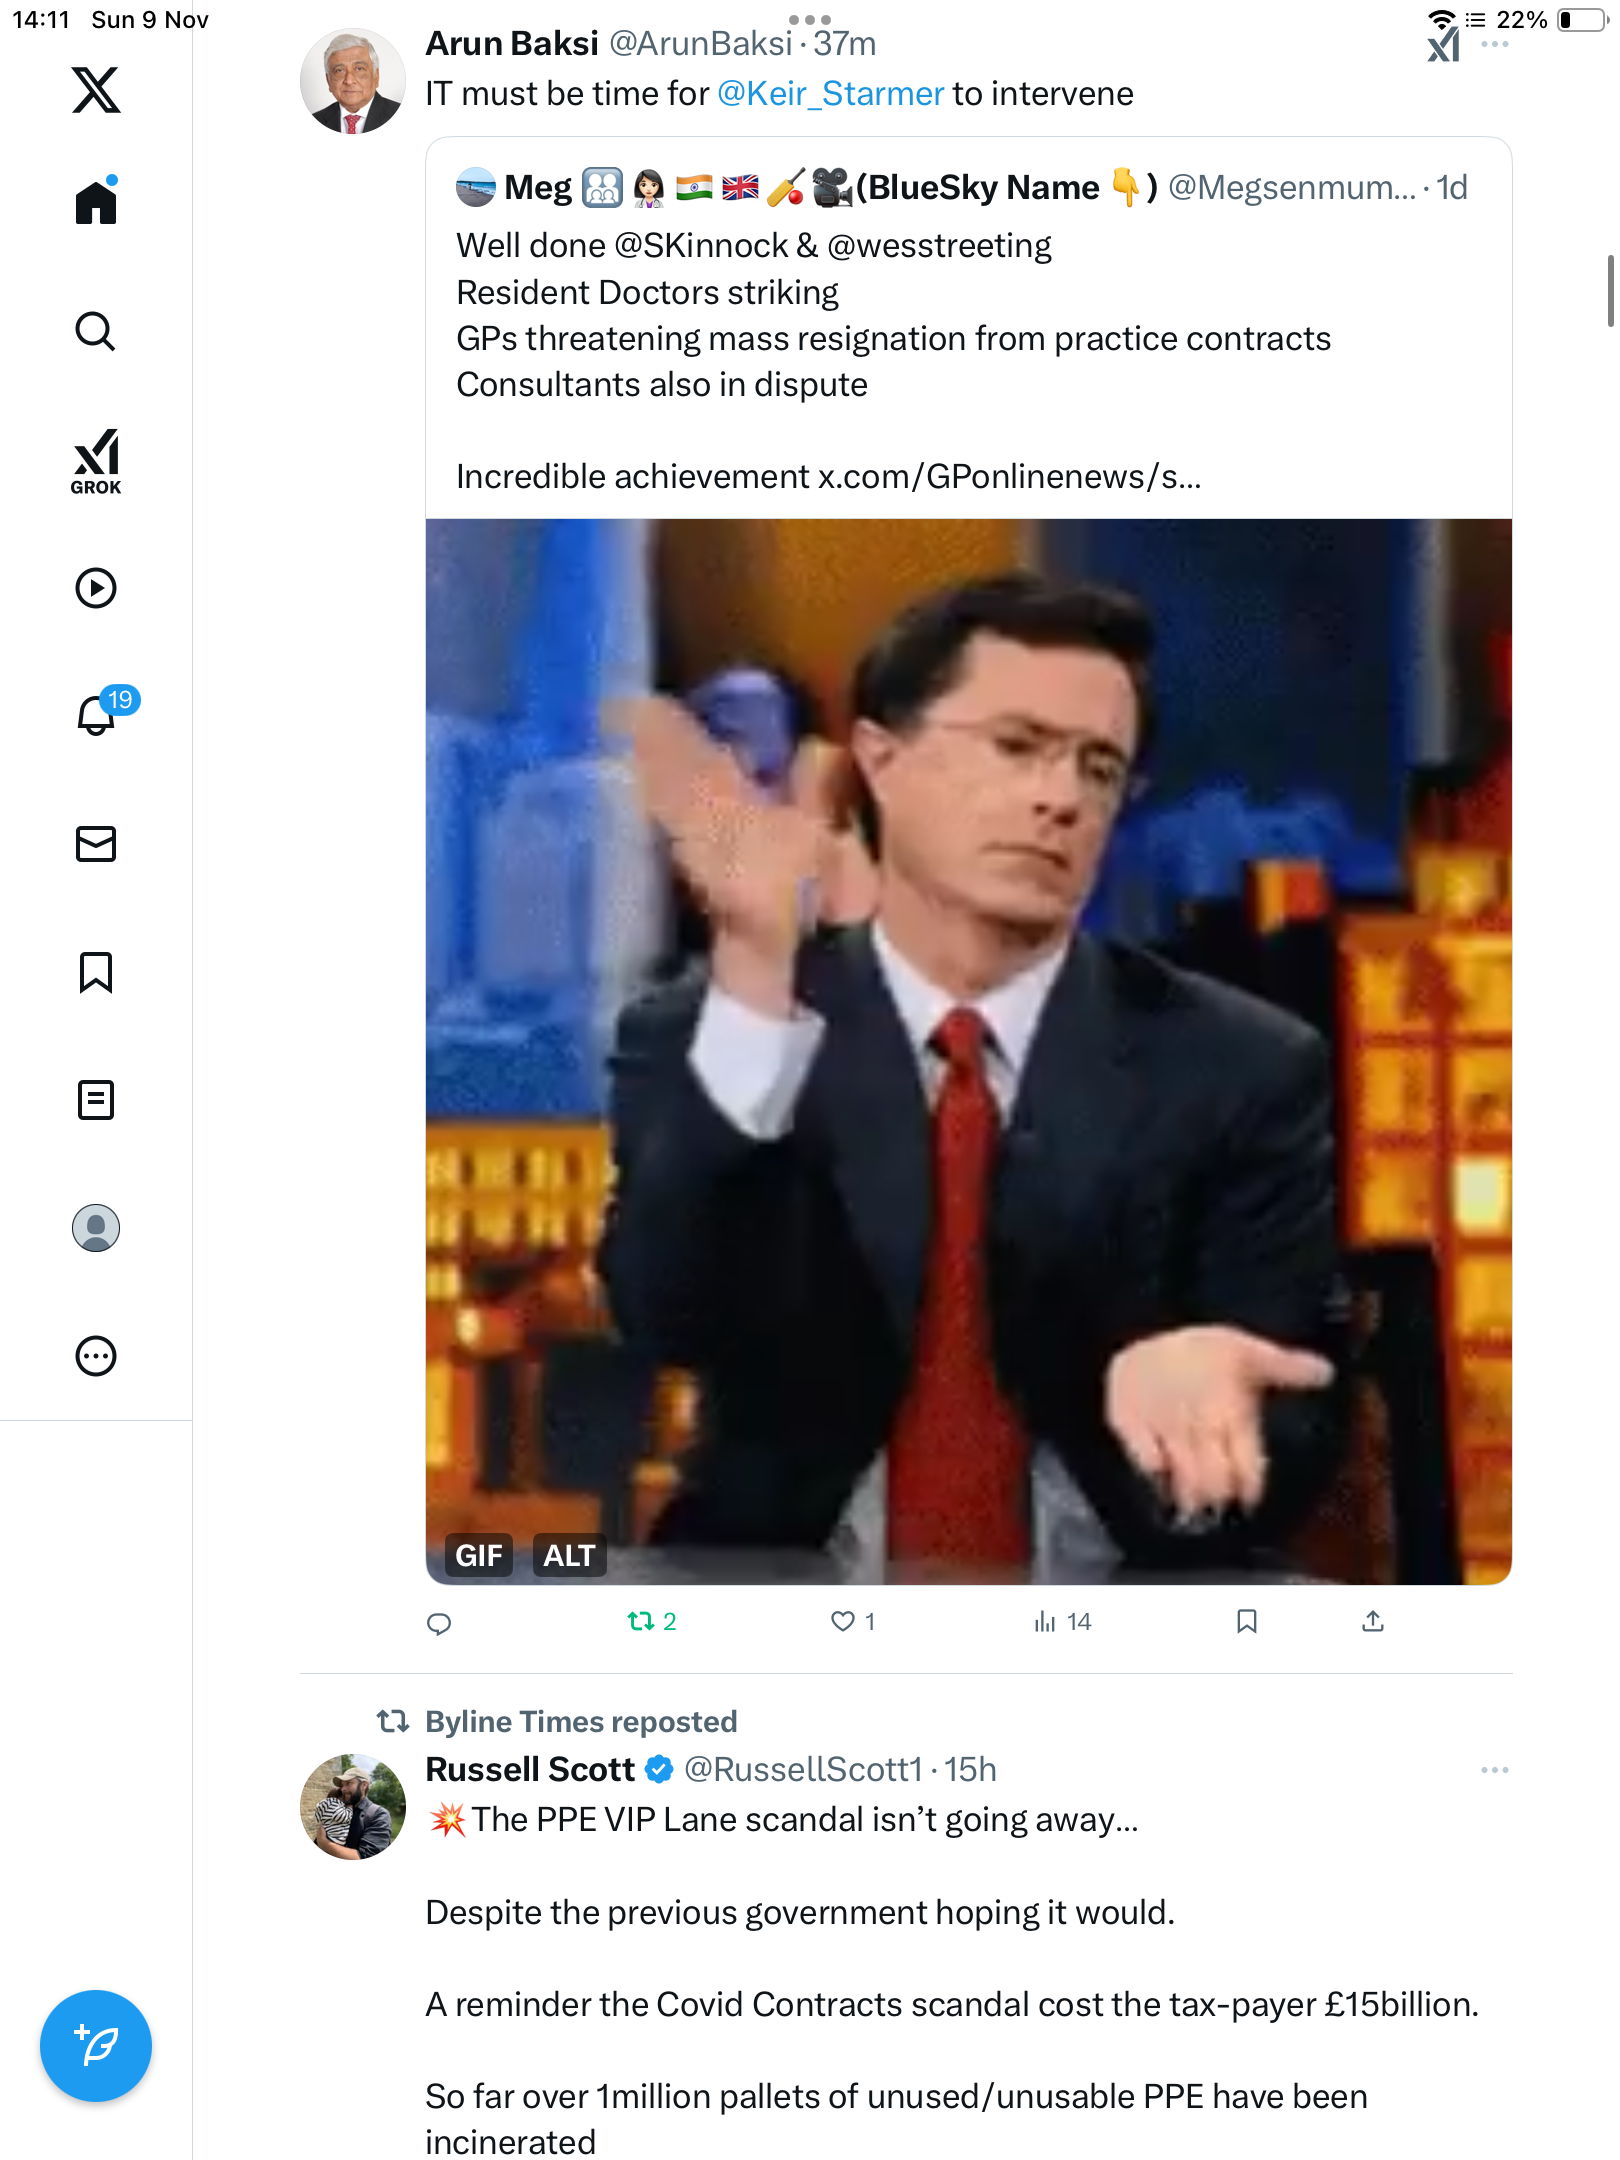Image resolution: width=1620 pixels, height=2160 pixels.
Task: Open Grok from the sidebar
Action: click(x=96, y=461)
